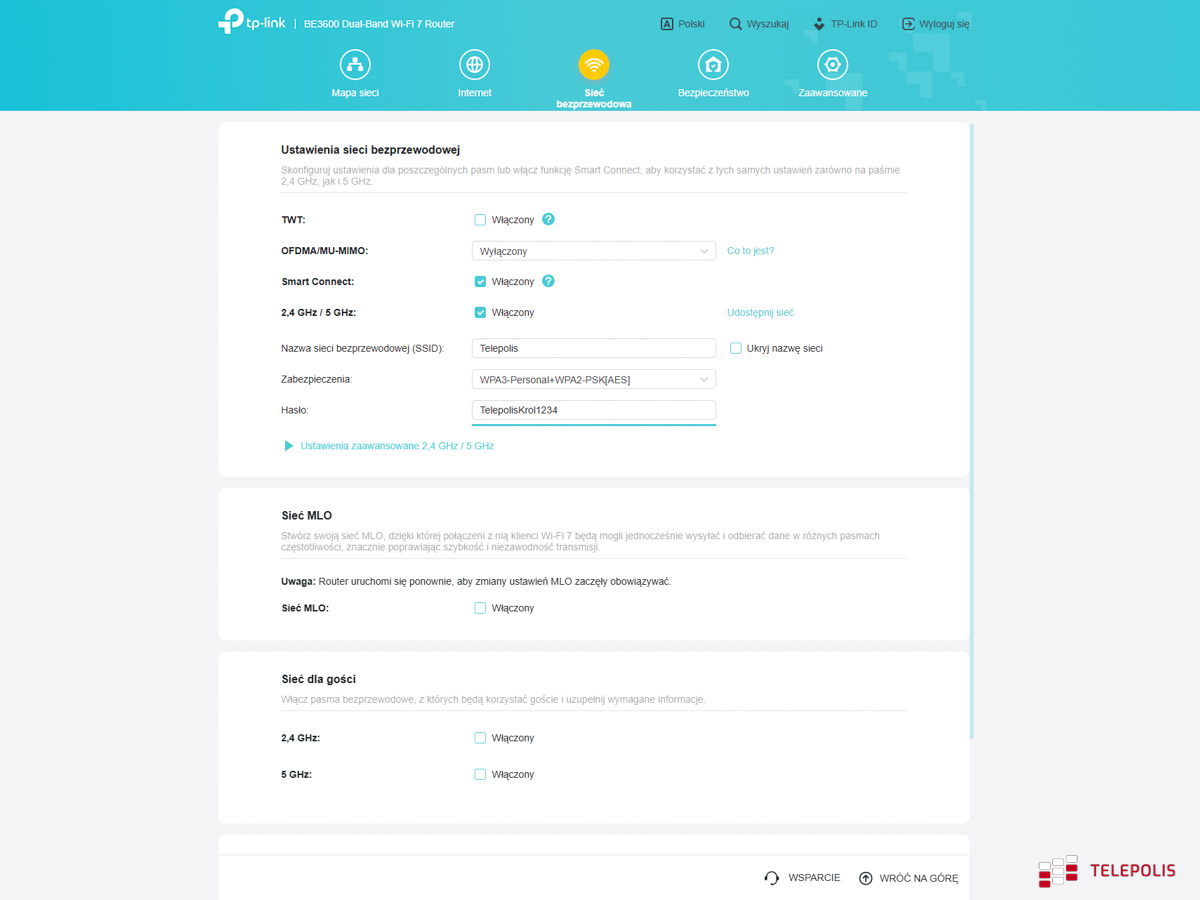Click the help icon beside Smart Connect

point(548,282)
